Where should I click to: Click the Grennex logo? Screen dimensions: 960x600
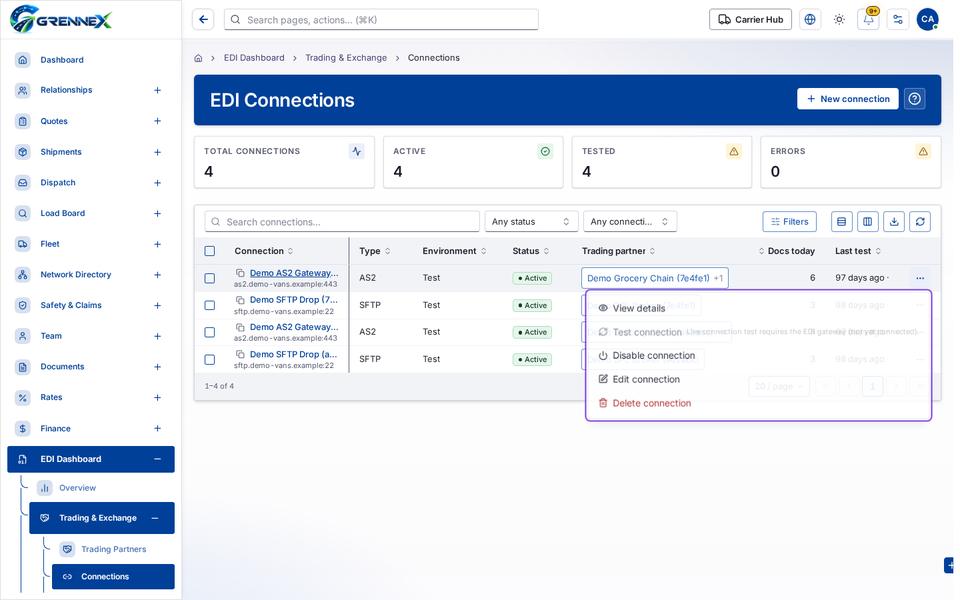[61, 19]
